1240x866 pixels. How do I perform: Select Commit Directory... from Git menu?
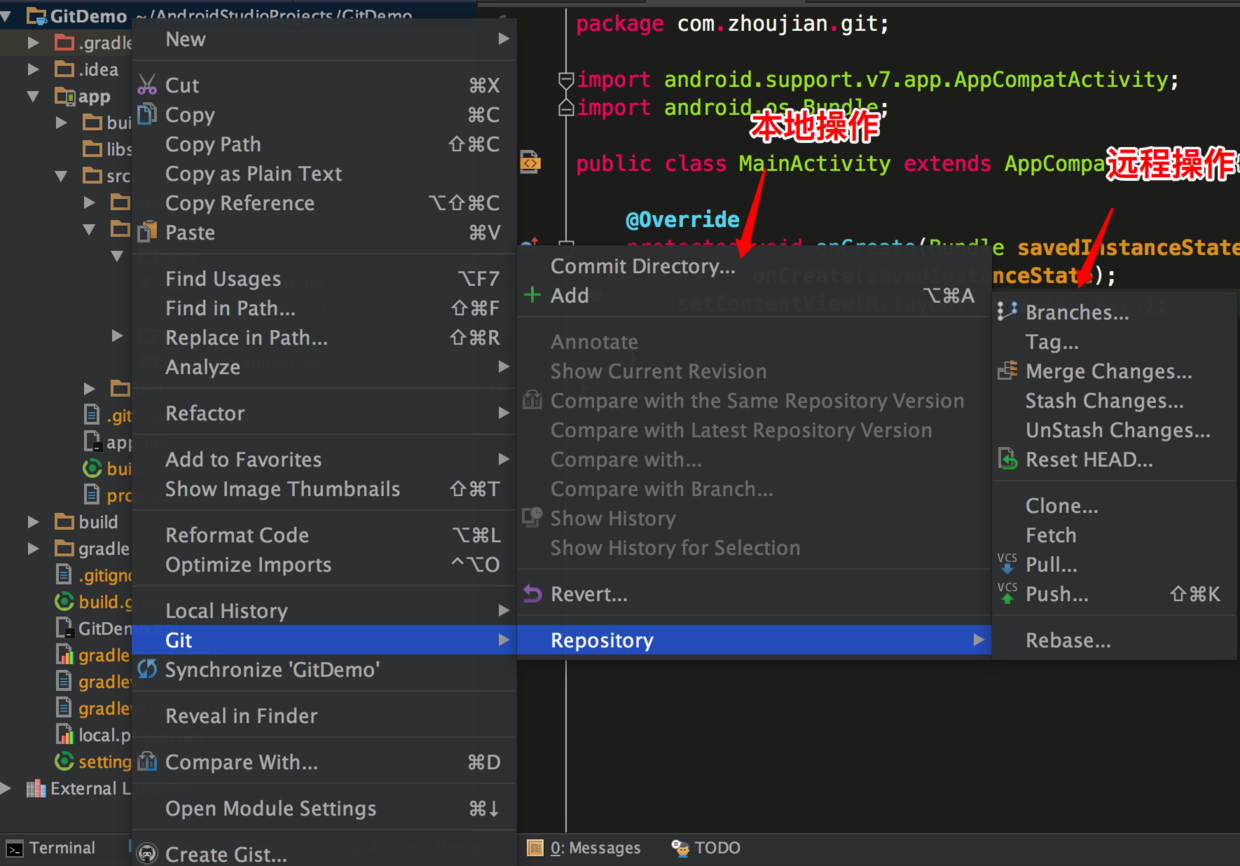click(x=642, y=266)
